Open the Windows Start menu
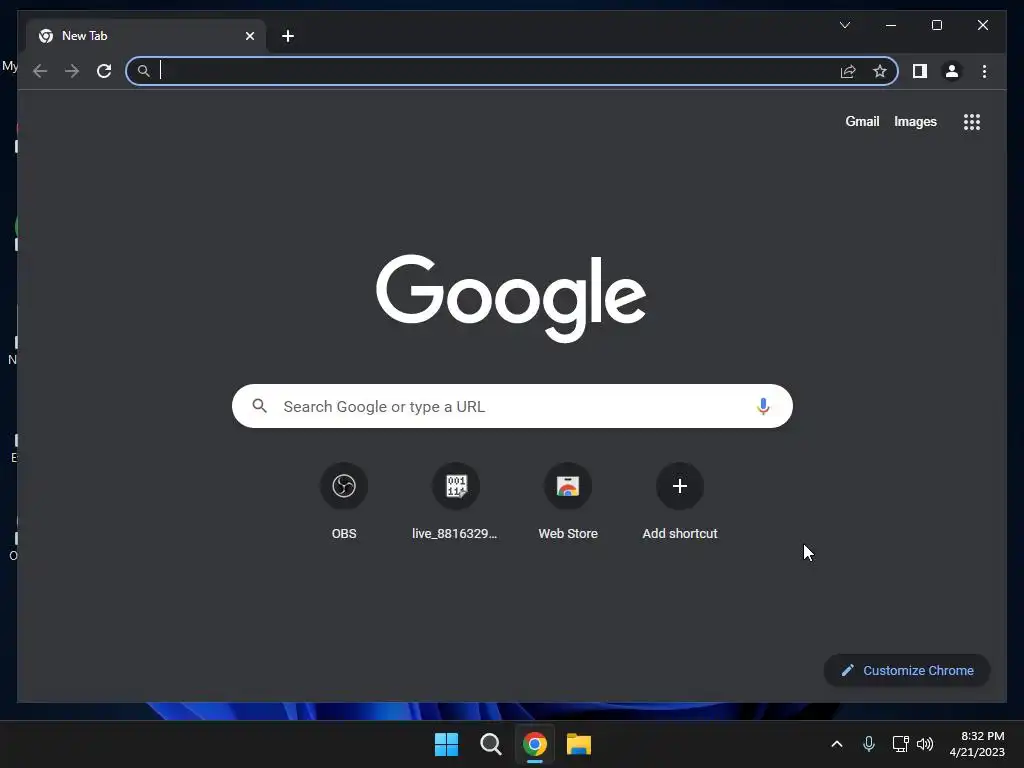The width and height of the screenshot is (1024, 768). pos(447,744)
